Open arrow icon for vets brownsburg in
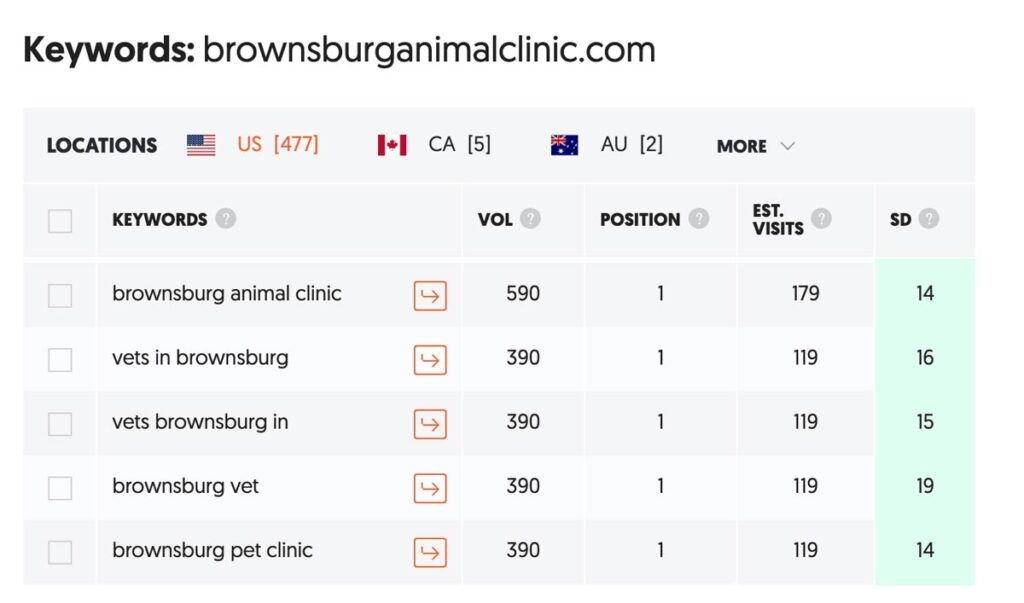1024x603 pixels. (x=430, y=424)
